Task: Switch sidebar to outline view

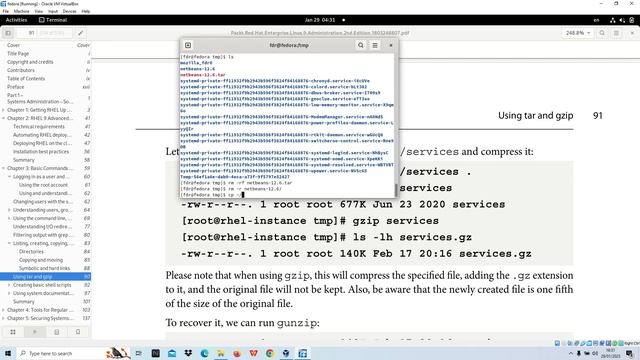Action: pos(35,332)
